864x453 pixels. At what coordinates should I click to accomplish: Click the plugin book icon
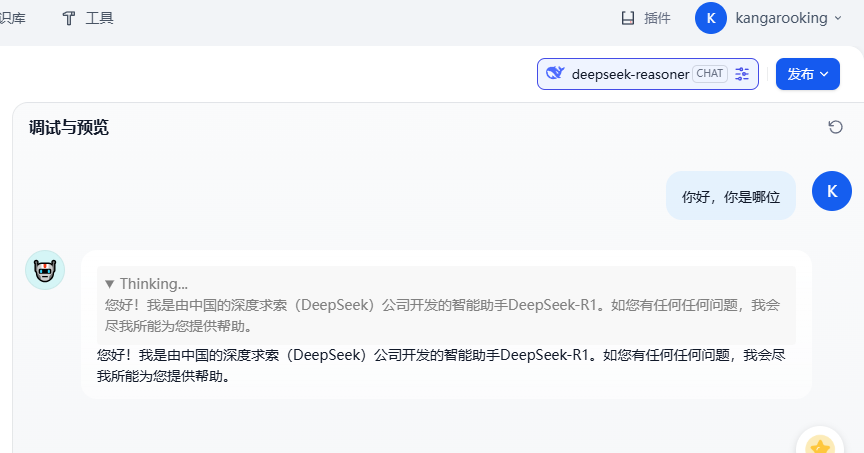[x=628, y=18]
